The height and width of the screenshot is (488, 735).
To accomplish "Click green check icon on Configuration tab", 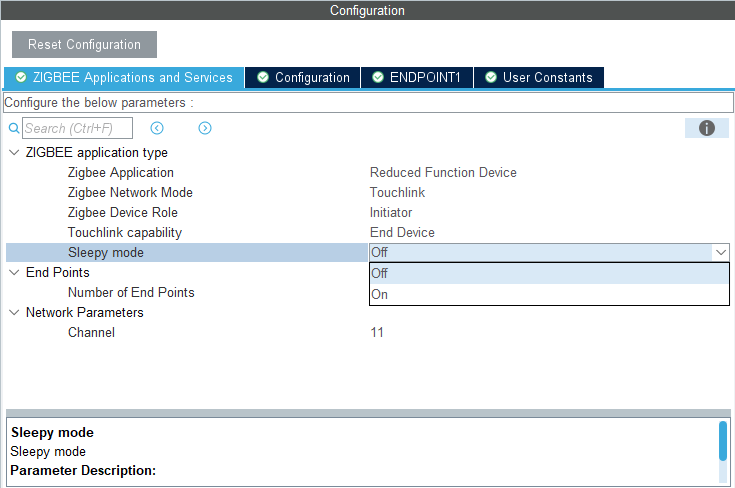I will pos(263,77).
